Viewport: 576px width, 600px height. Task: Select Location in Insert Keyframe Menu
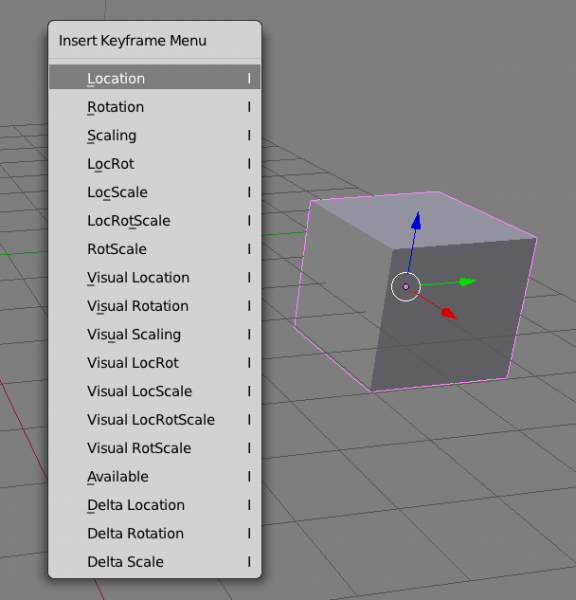(155, 78)
